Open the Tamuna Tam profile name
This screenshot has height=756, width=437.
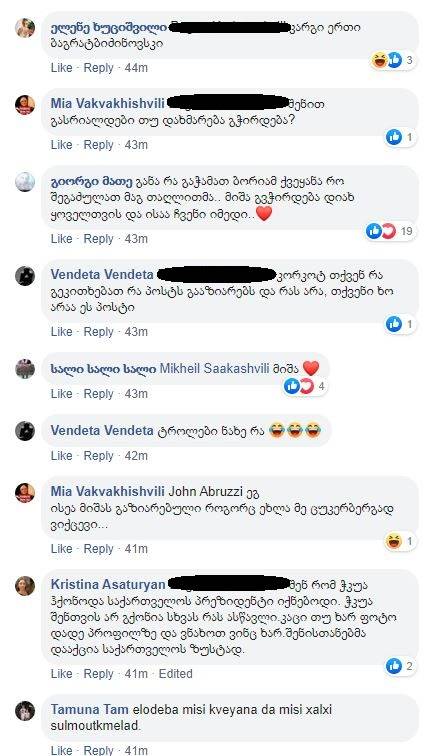(x=90, y=710)
